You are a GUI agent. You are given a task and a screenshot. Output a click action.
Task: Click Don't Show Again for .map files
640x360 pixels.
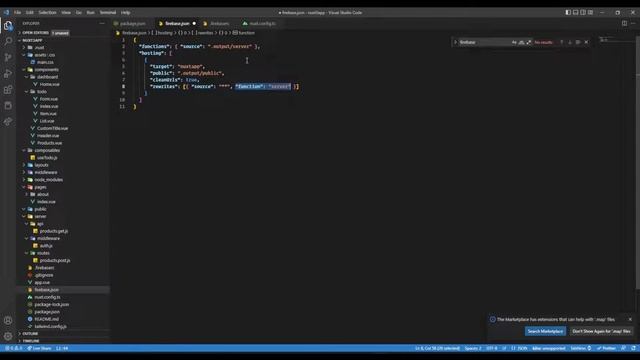tap(601, 331)
